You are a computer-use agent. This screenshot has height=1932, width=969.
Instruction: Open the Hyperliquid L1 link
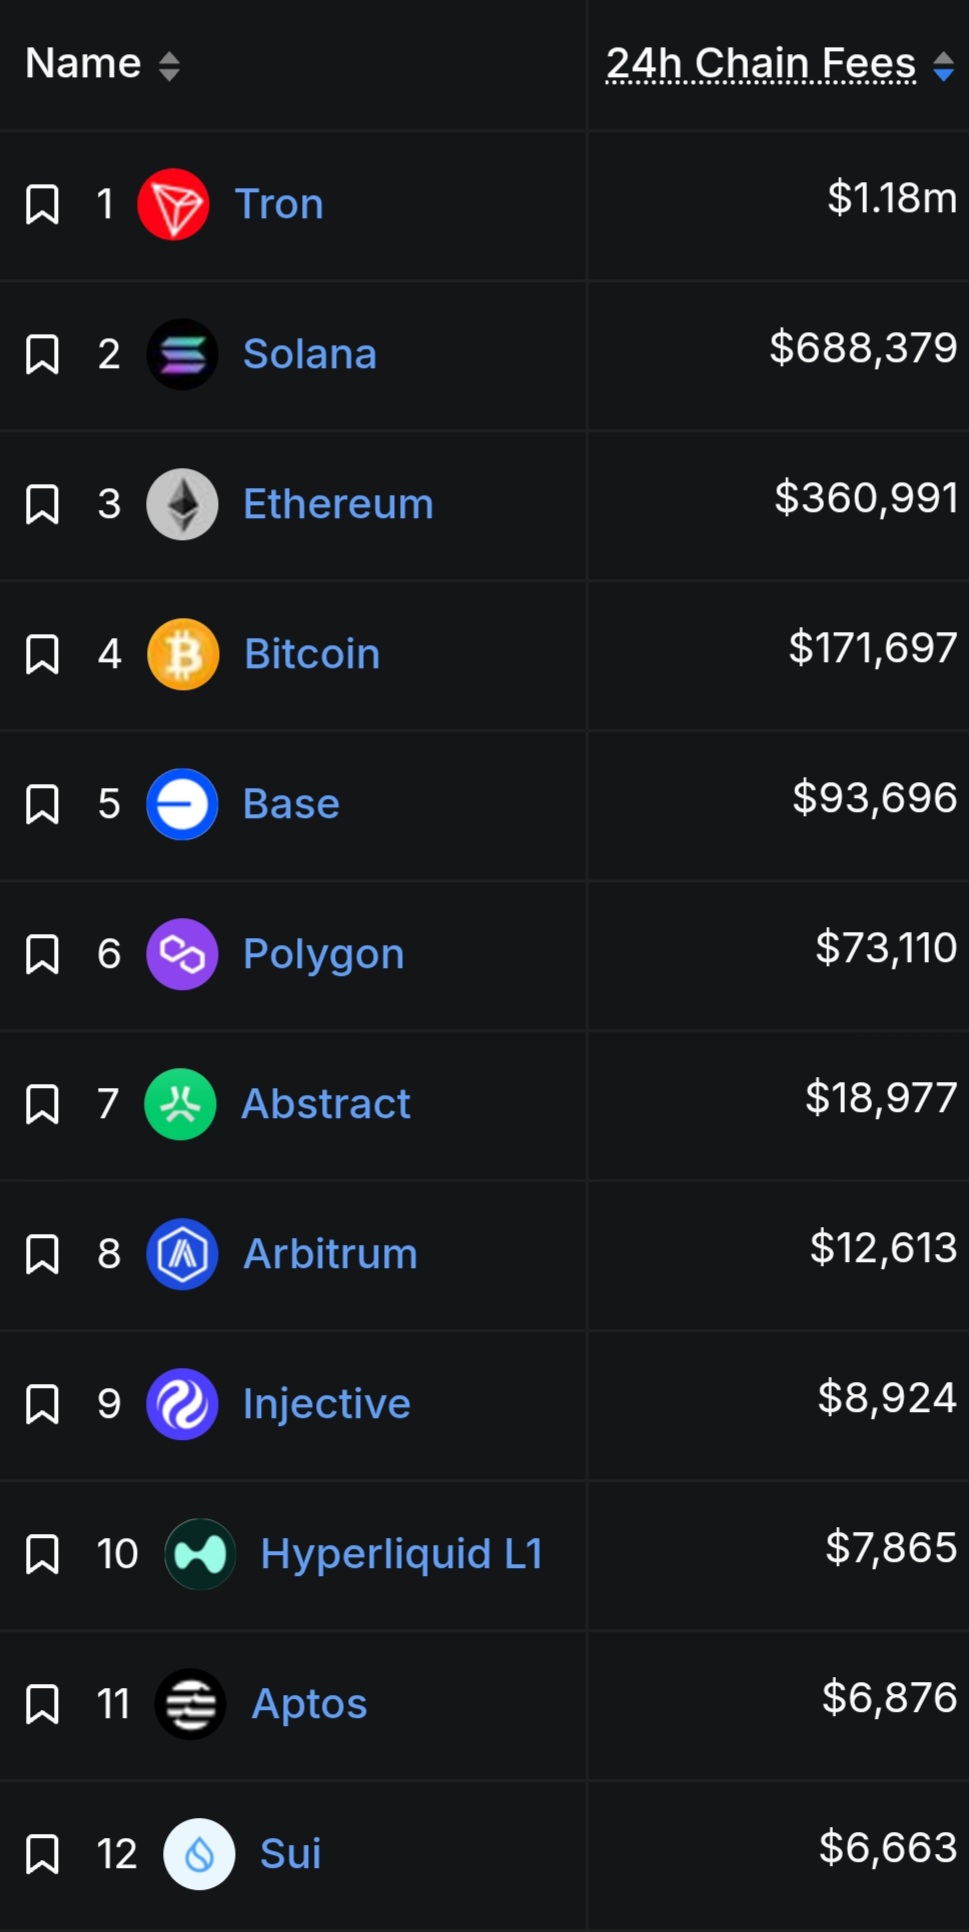401,1554
